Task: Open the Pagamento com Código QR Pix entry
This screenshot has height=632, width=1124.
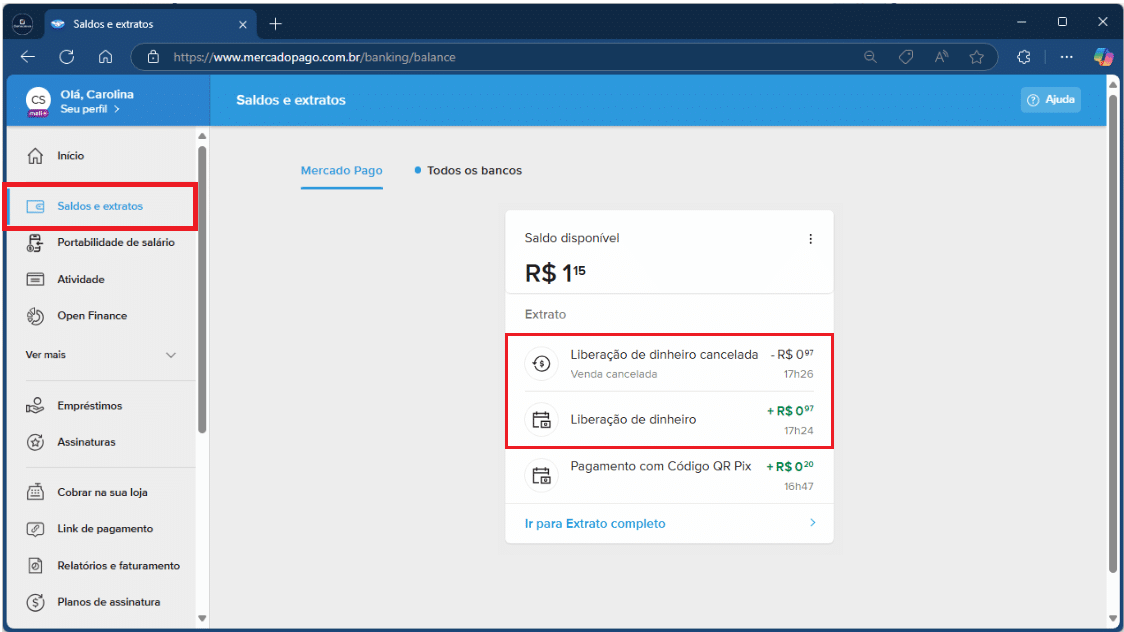Action: click(x=660, y=467)
